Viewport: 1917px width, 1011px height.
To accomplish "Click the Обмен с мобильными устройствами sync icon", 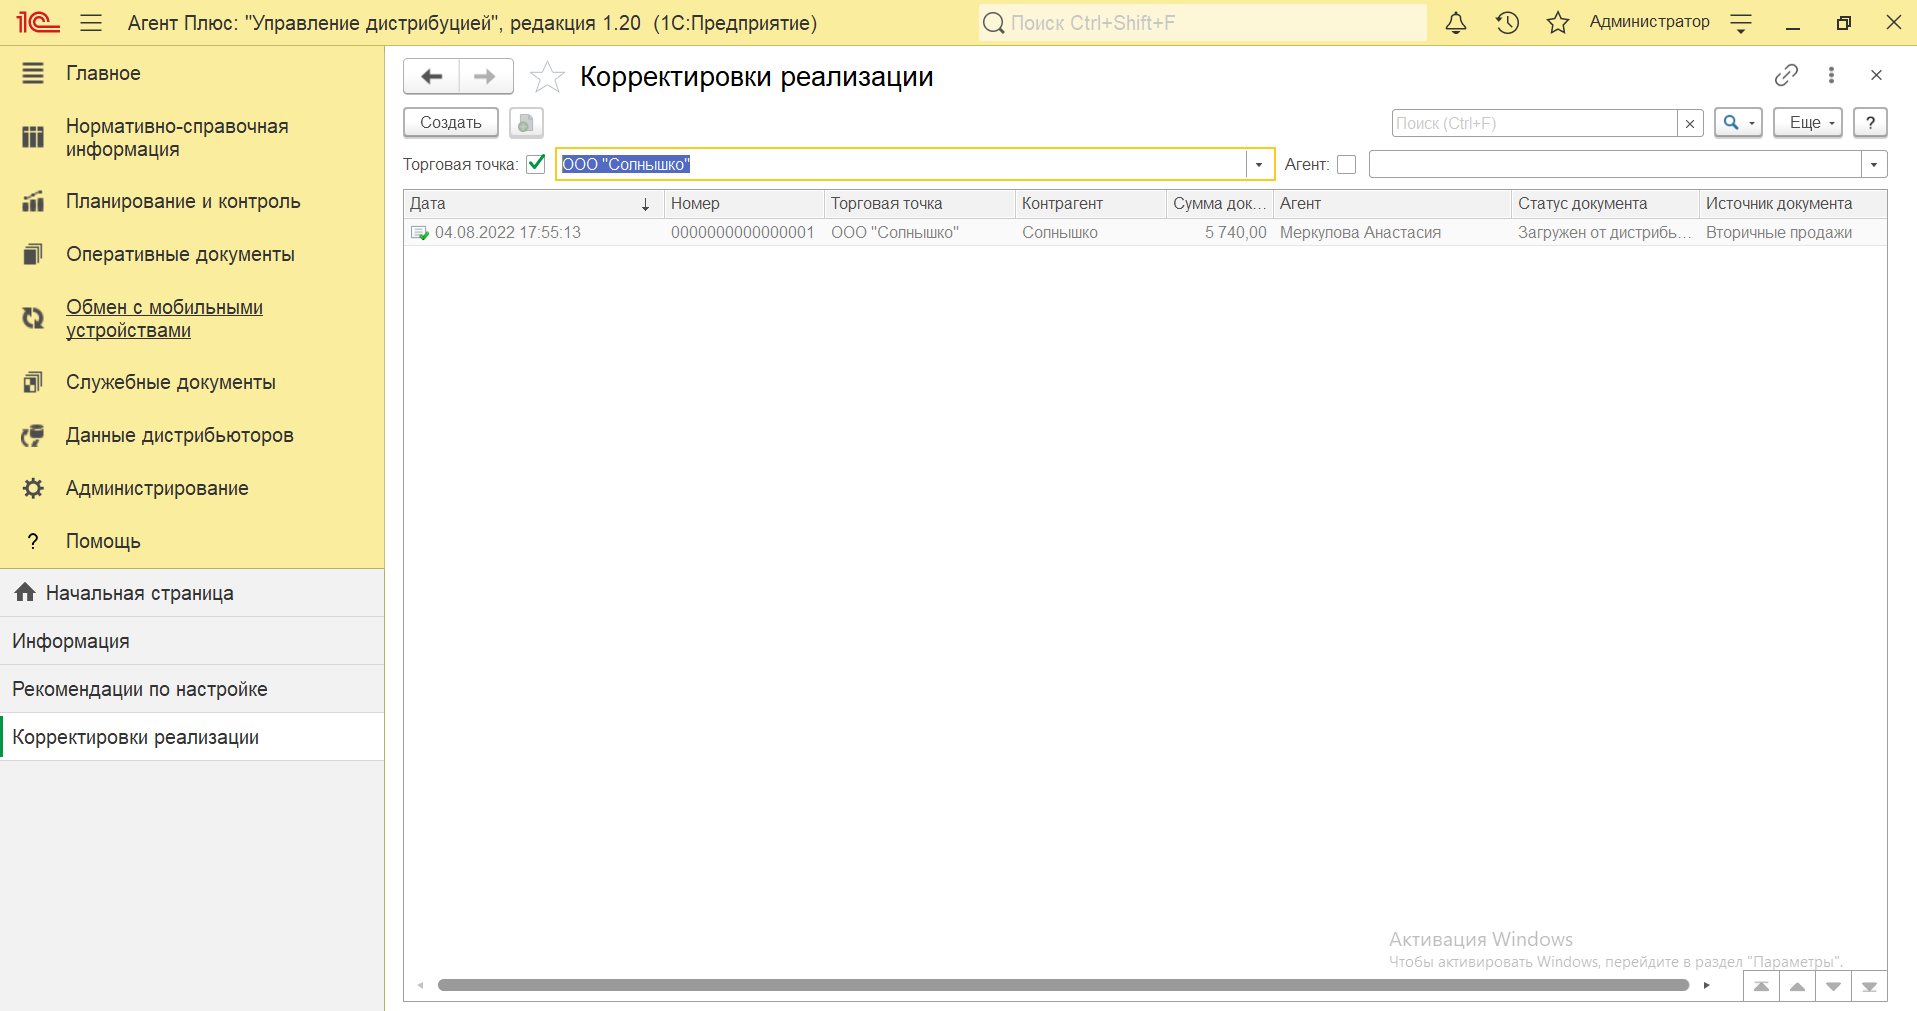I will (33, 318).
